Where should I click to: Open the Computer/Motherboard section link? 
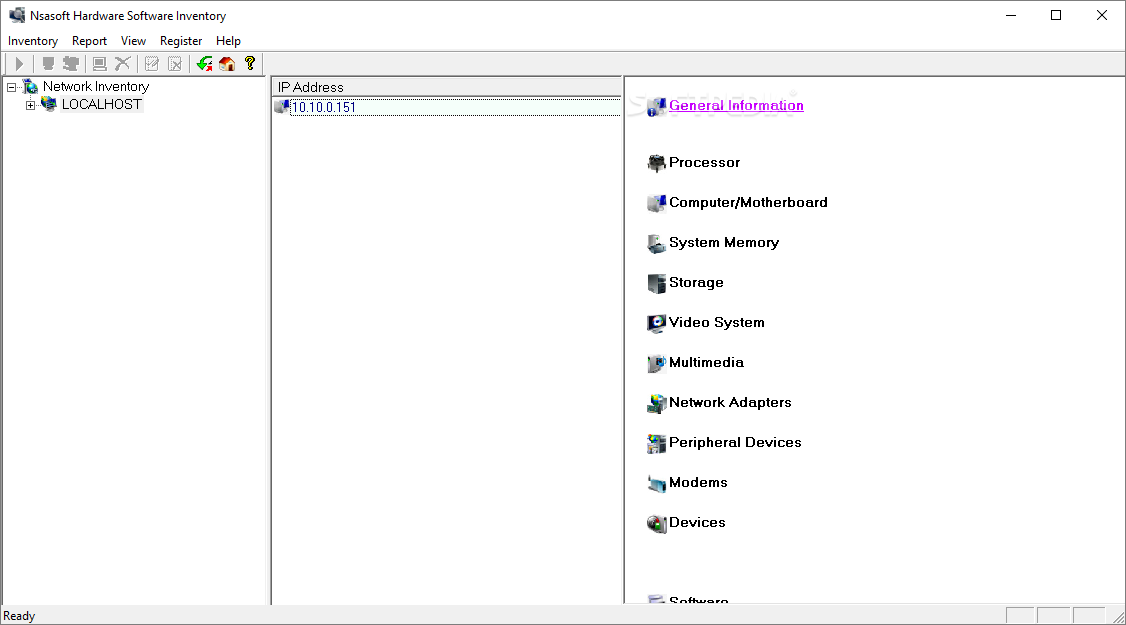point(748,203)
